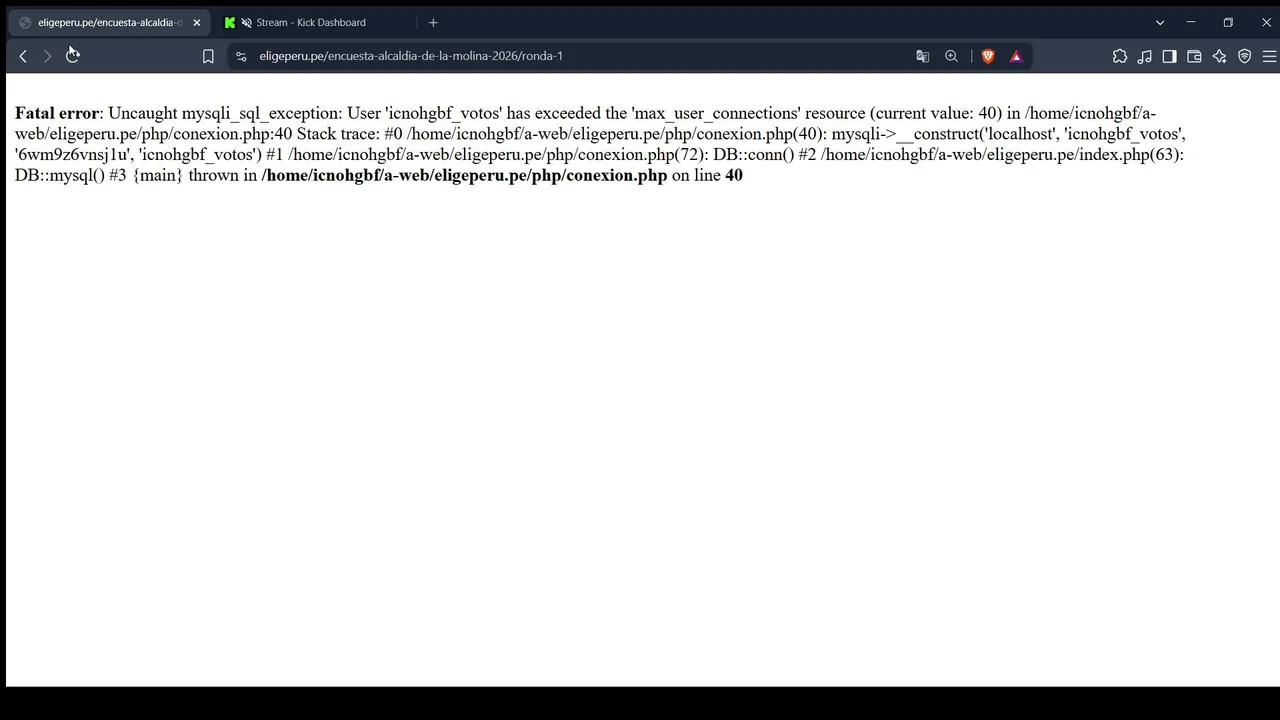Open a new tab with plus button

tap(433, 22)
